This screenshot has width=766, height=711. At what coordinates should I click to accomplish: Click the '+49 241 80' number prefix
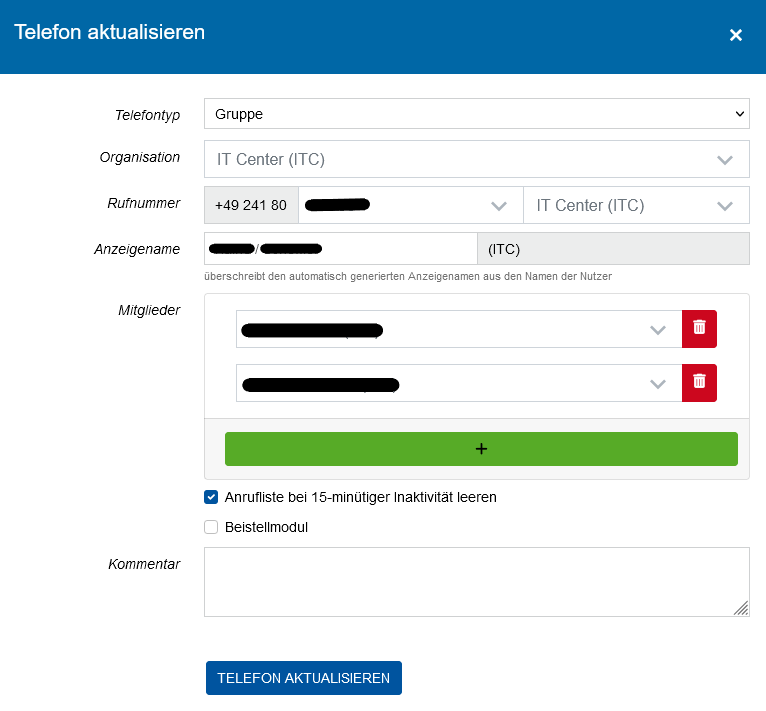coord(250,206)
